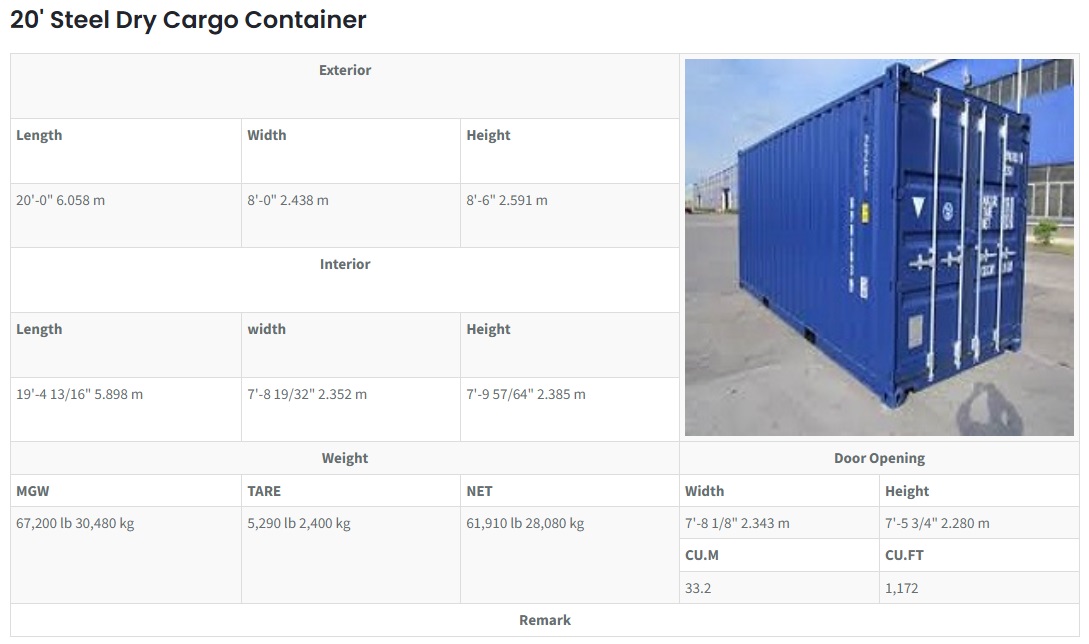Select the Interior section header
Image resolution: width=1089 pixels, height=644 pixels.
[x=344, y=264]
